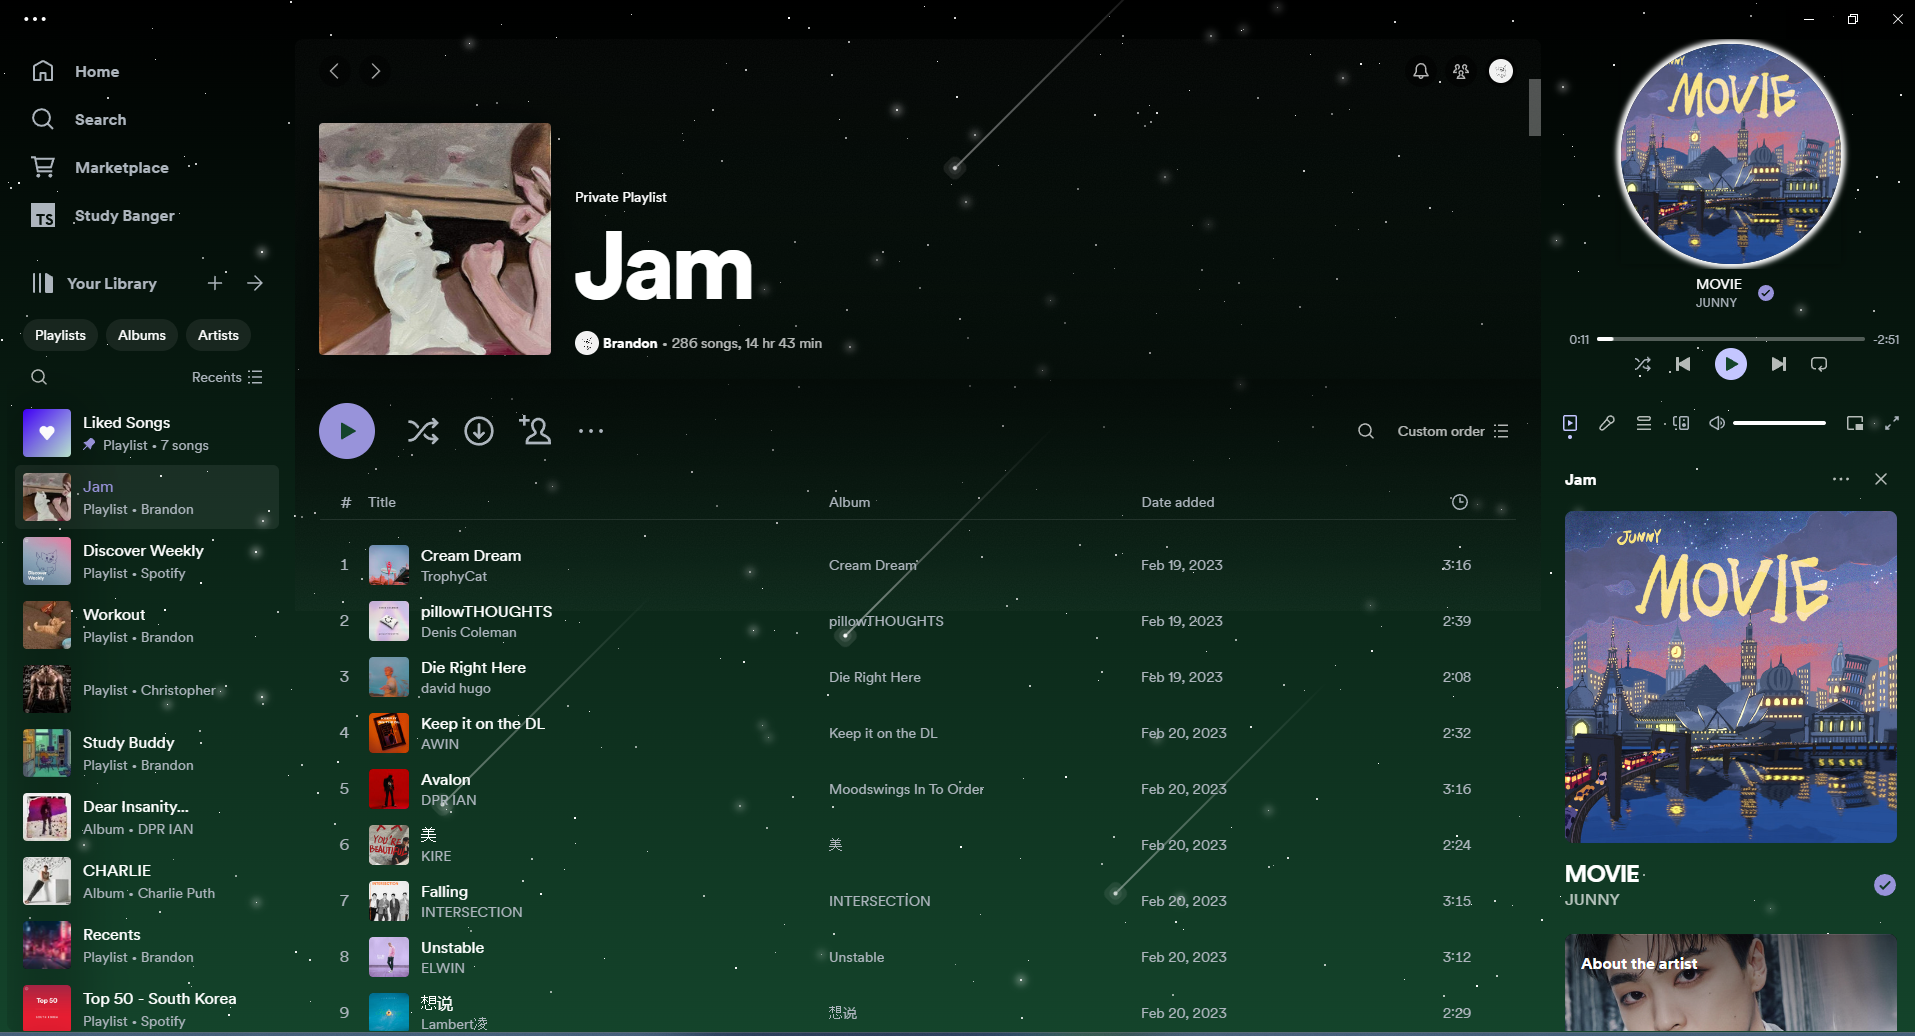Search within Your Library
Screen dimensions: 1915x1036
(x=39, y=377)
